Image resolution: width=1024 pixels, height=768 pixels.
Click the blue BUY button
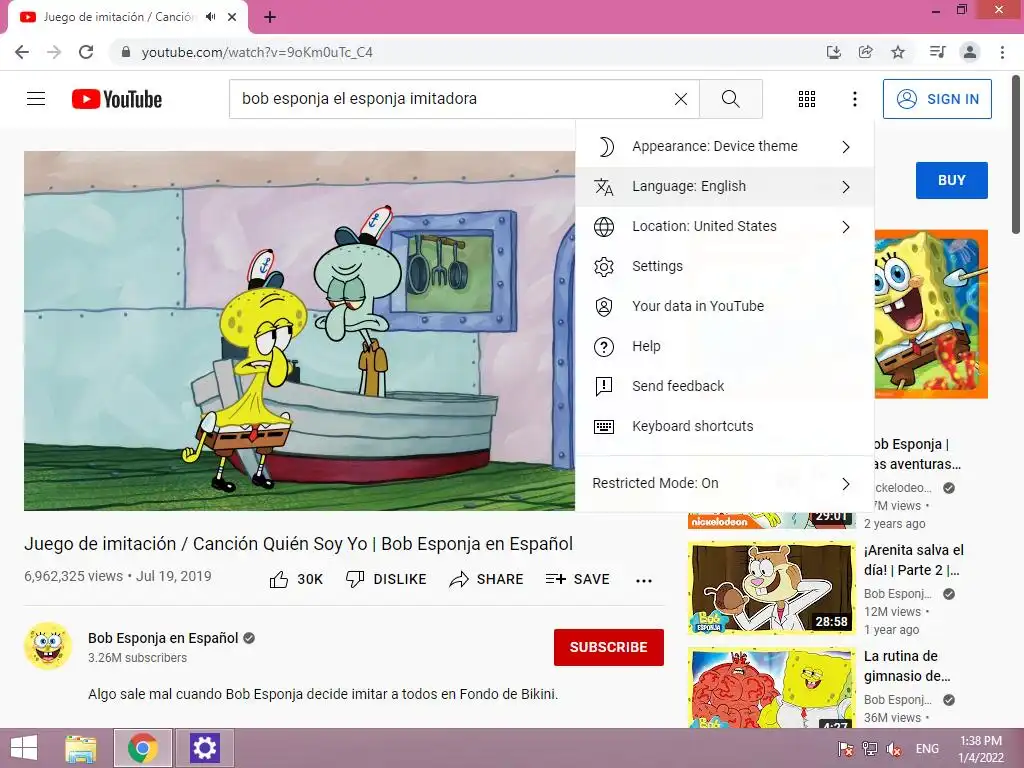pos(952,180)
